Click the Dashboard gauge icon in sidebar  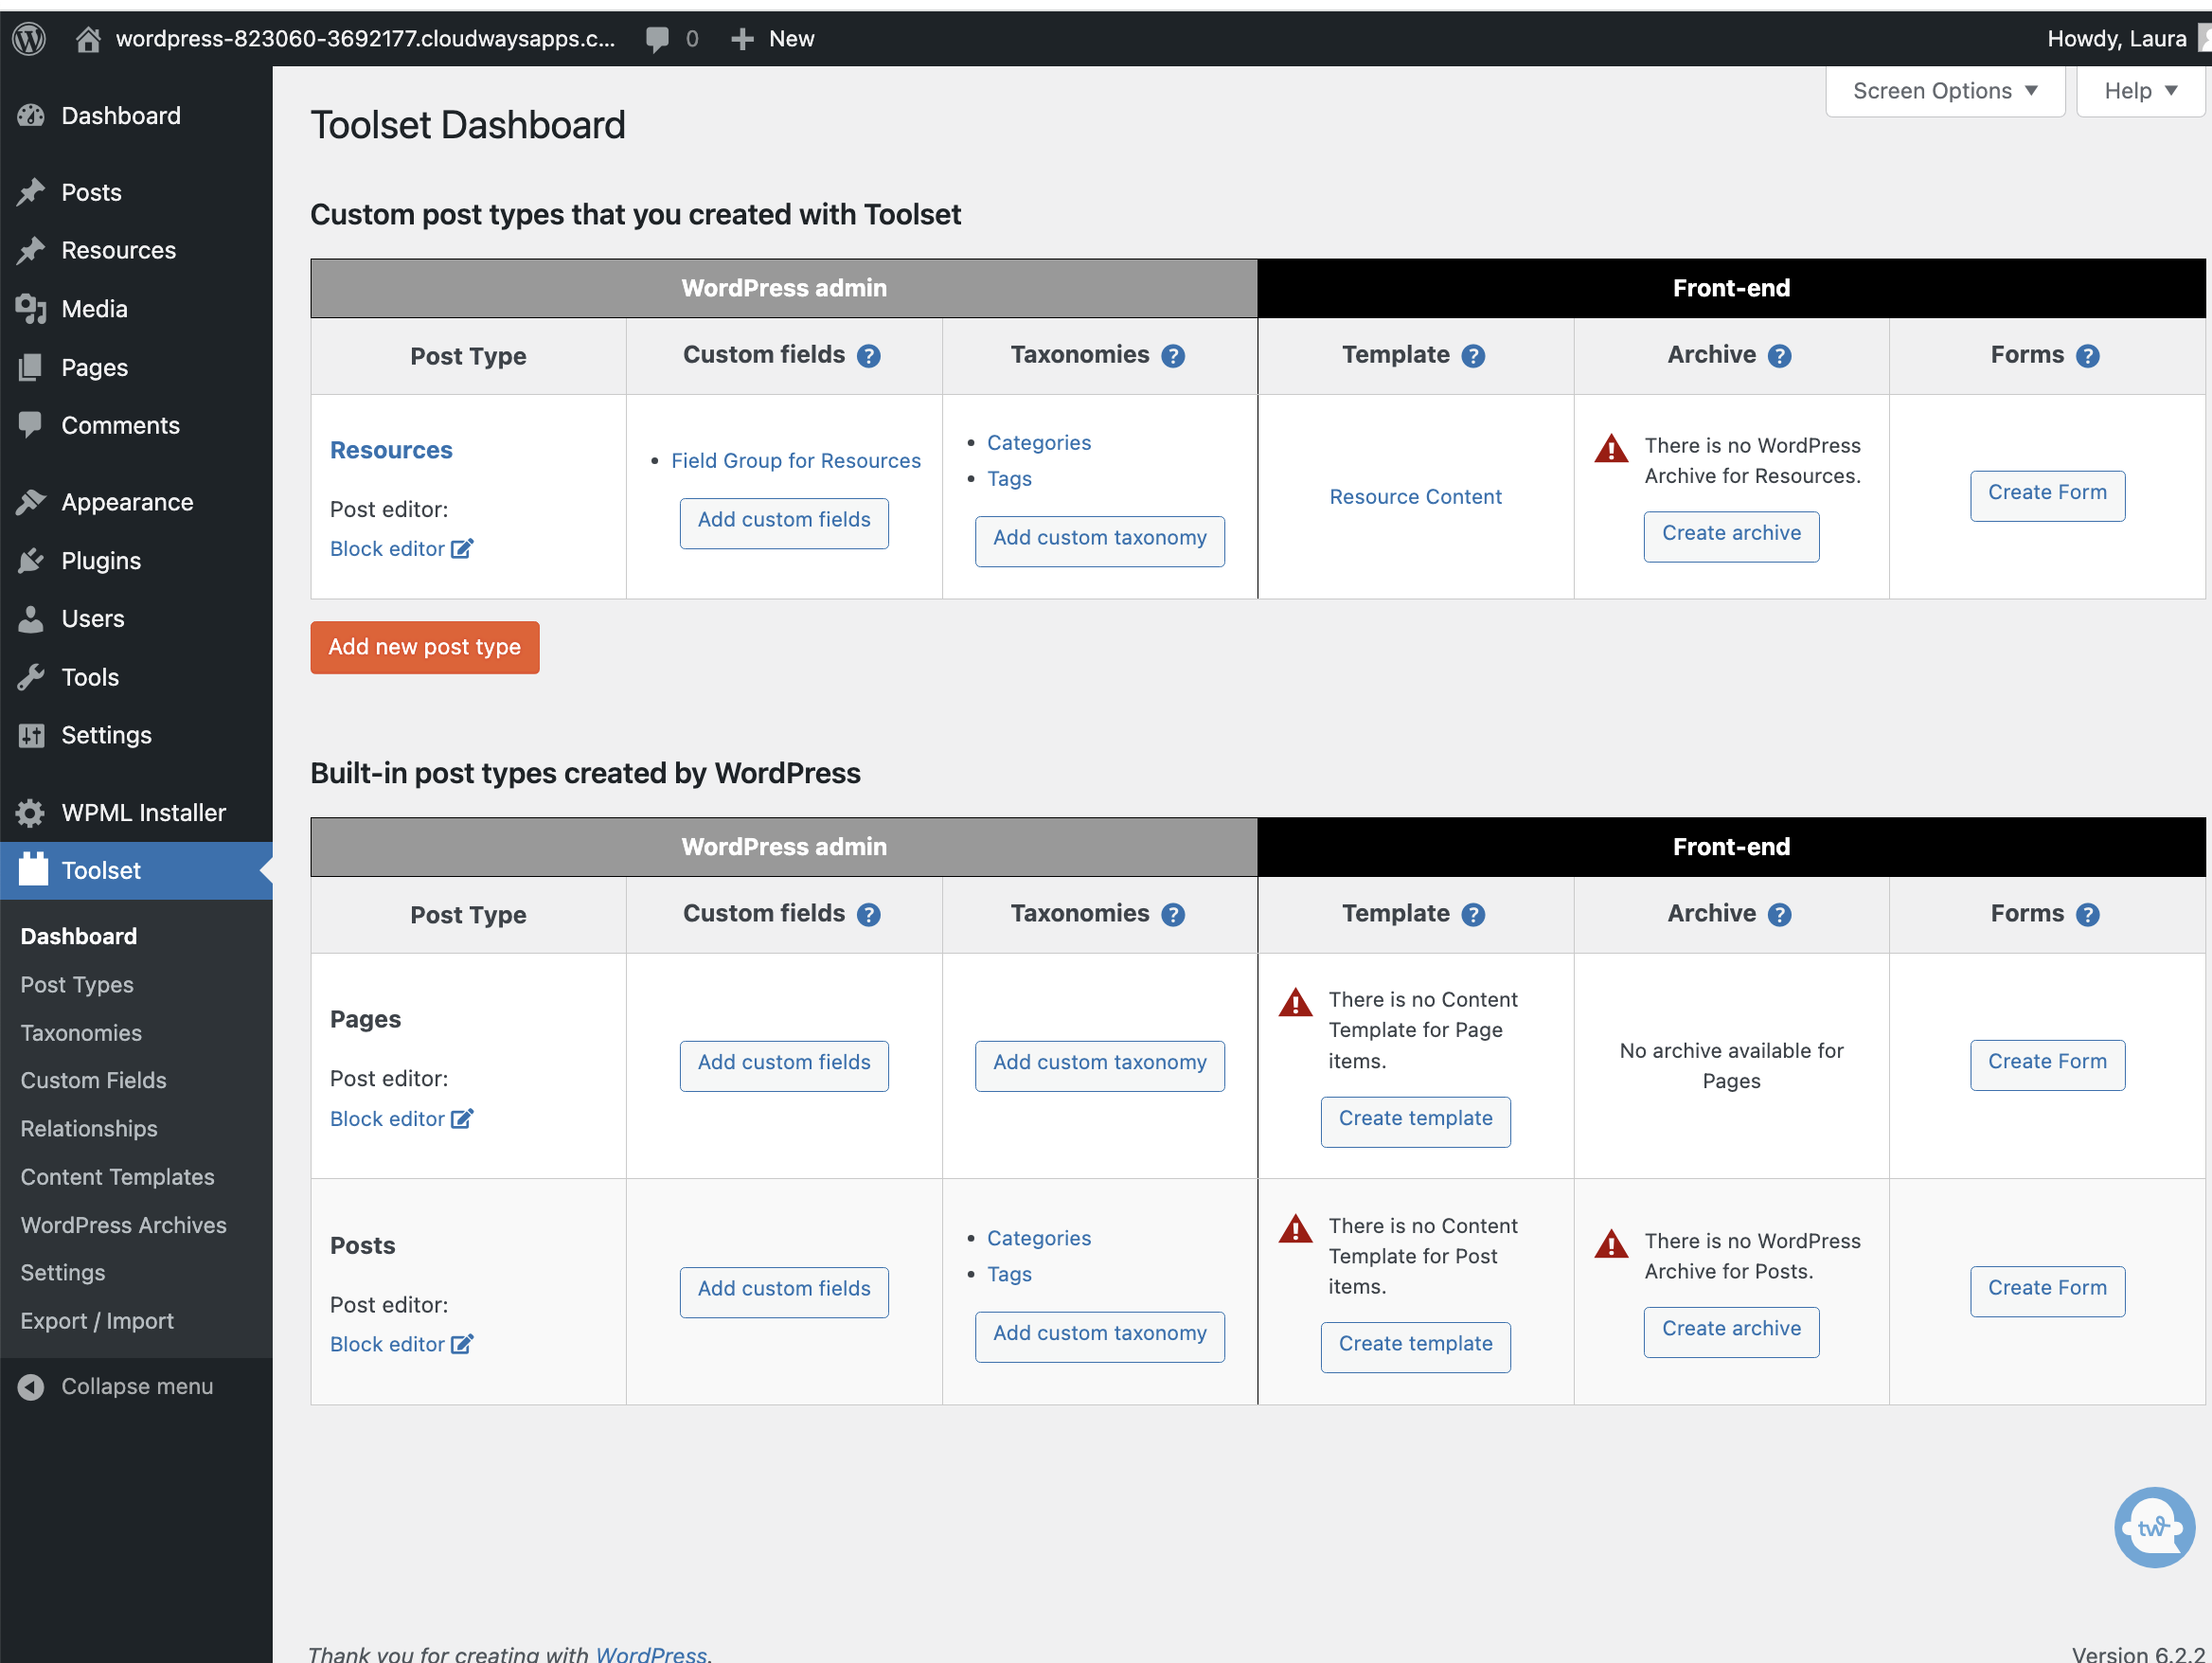(31, 116)
